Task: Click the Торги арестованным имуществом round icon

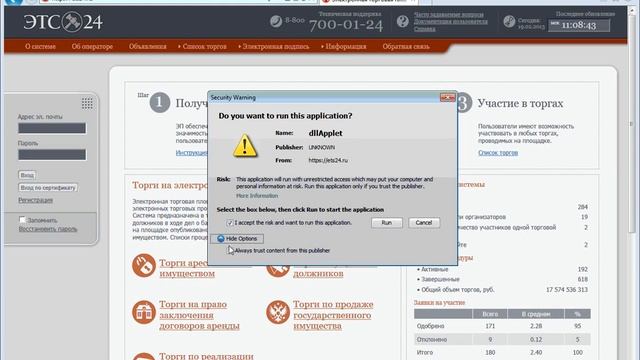Action: click(144, 265)
